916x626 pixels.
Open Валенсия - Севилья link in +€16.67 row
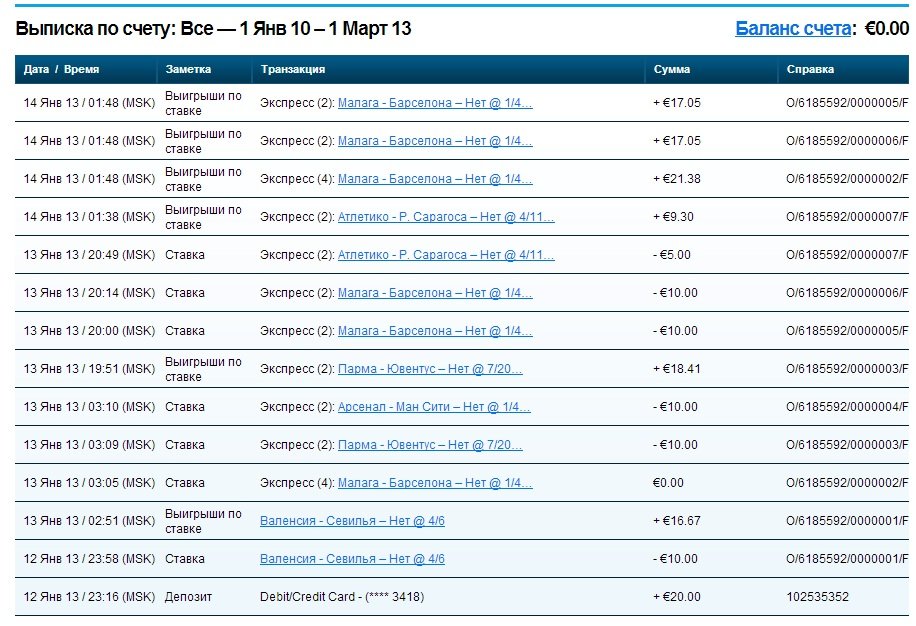pos(352,520)
